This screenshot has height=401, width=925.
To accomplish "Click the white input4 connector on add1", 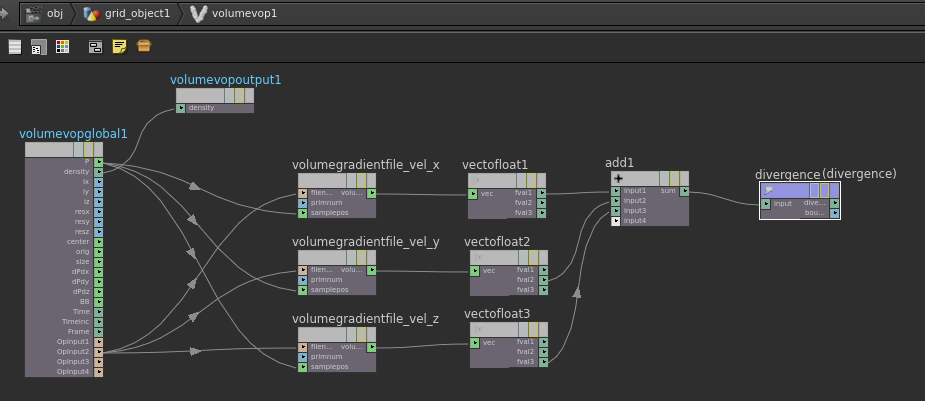I will pos(615,221).
